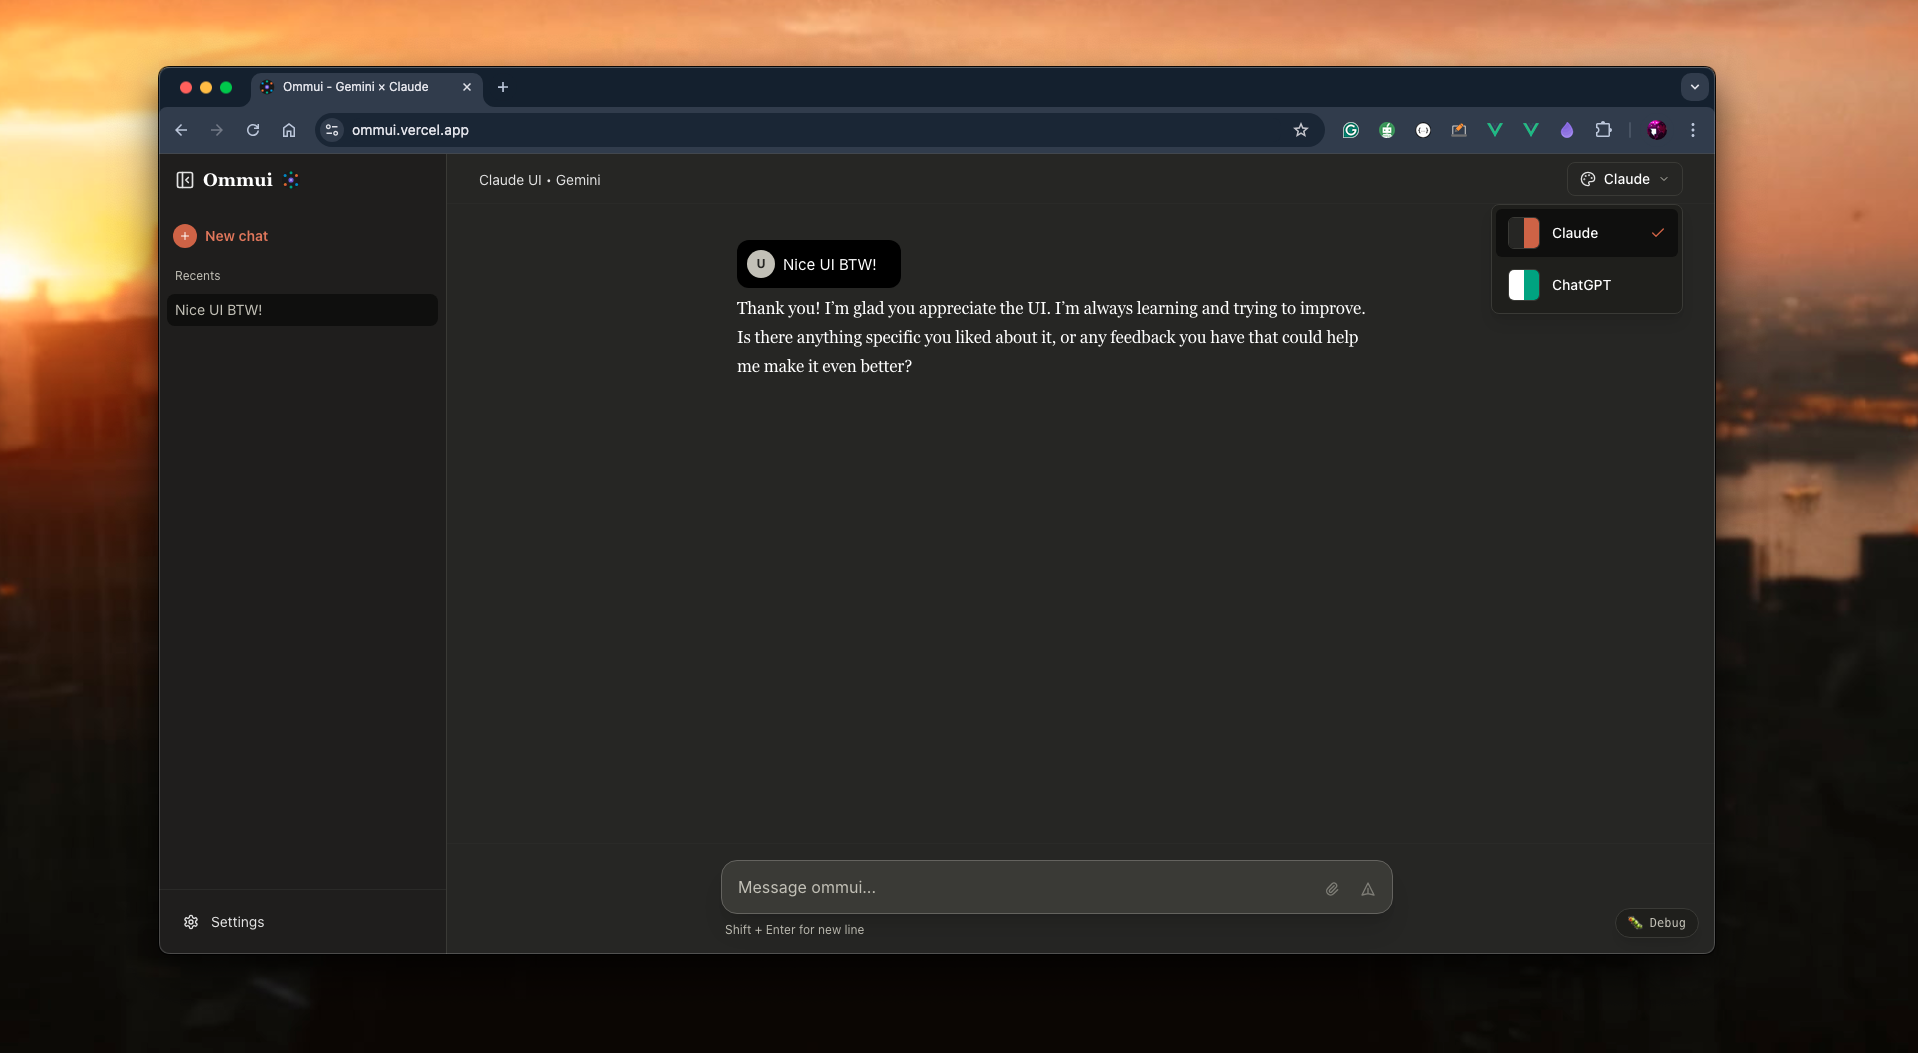Open the first Vue devtools extension
This screenshot has height=1053, width=1918.
1495,130
